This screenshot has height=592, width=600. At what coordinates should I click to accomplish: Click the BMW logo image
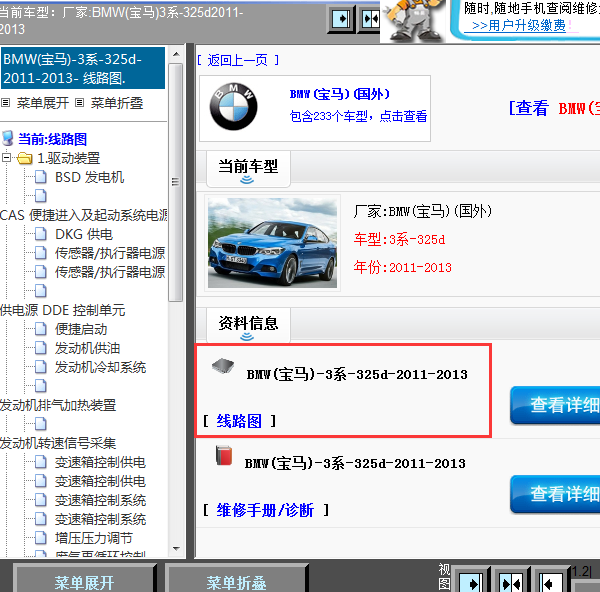(233, 106)
